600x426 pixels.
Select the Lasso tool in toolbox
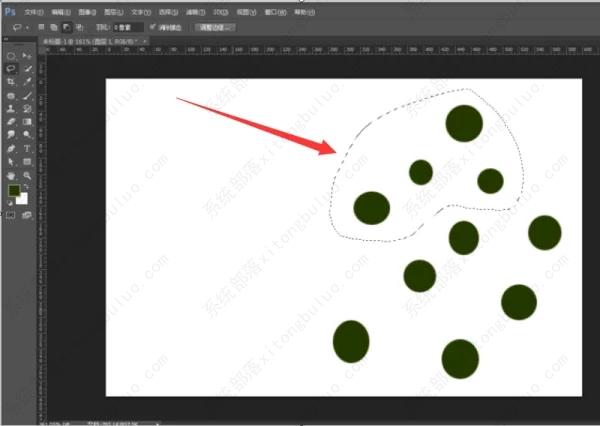(x=11, y=69)
